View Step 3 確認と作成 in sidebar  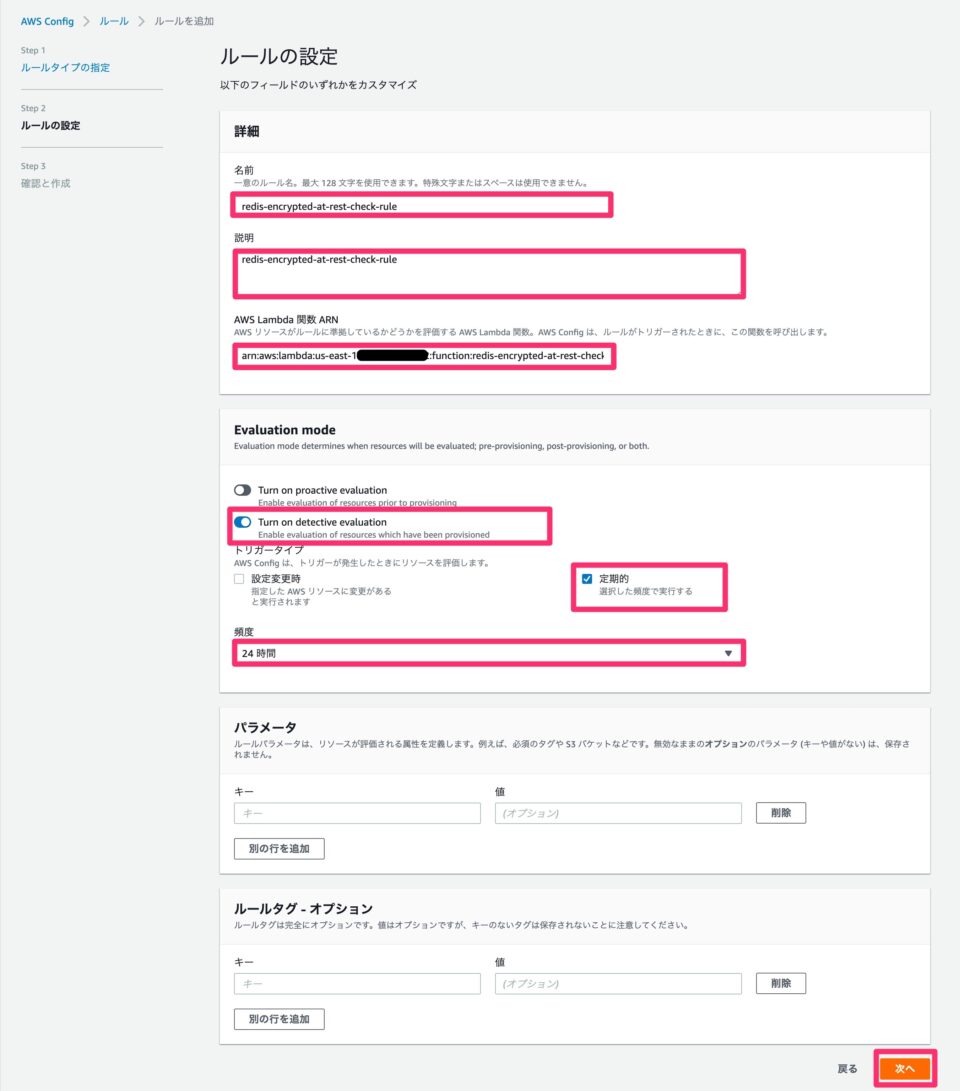[44, 182]
